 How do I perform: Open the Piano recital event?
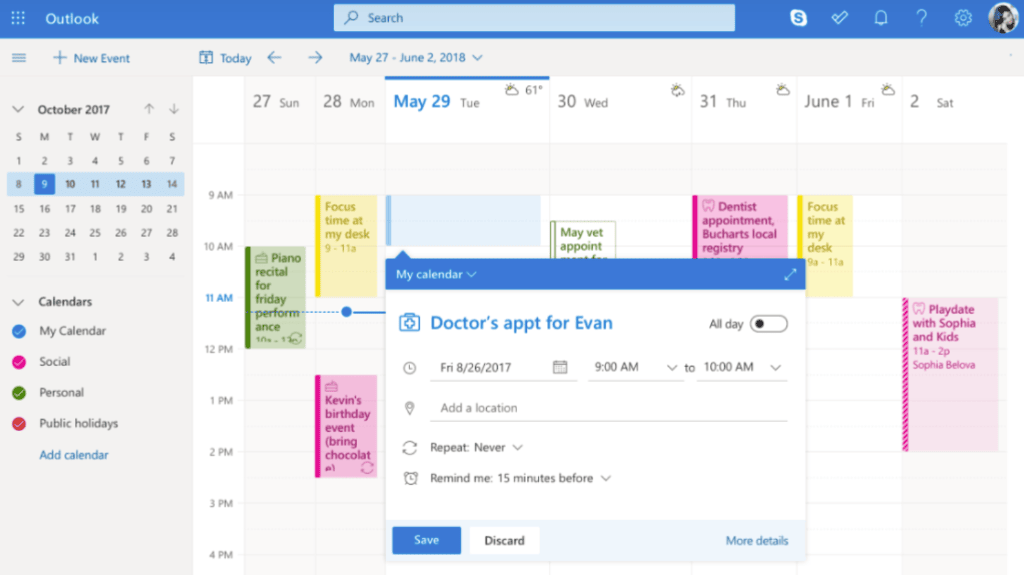click(276, 297)
